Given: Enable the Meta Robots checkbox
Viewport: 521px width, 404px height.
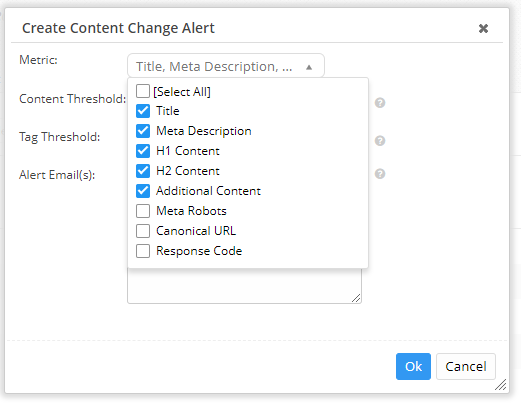Looking at the screenshot, I should pyautogui.click(x=143, y=211).
